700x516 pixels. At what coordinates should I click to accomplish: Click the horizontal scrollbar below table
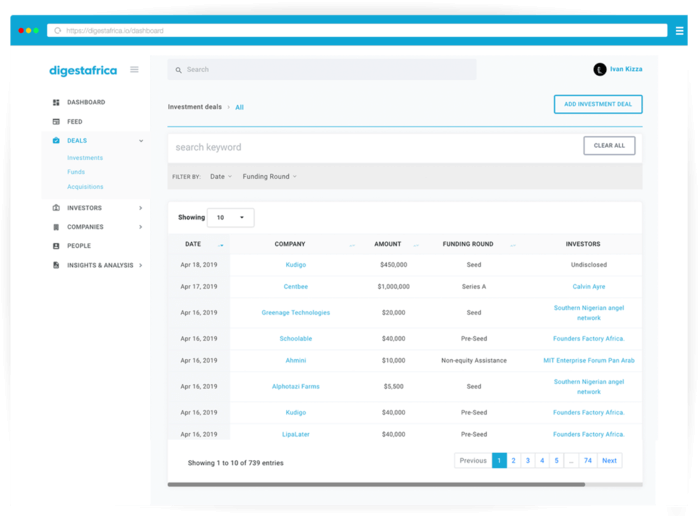[376, 484]
